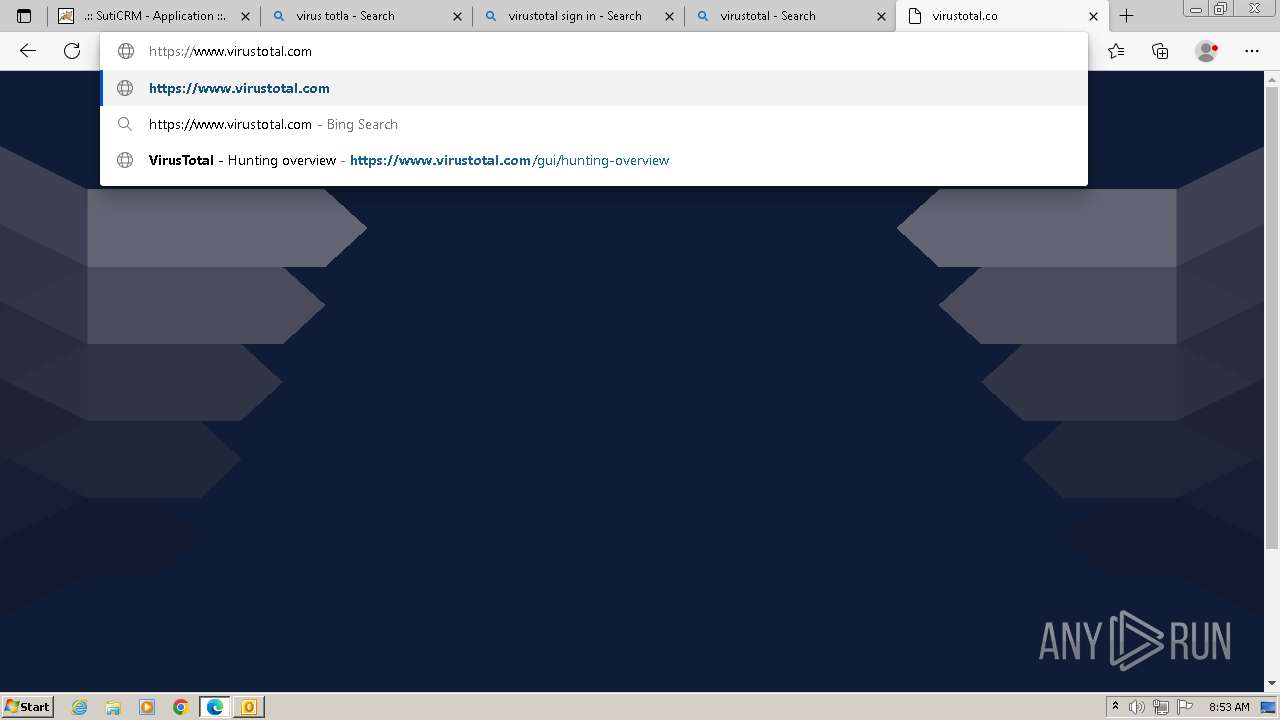Choose the Bing Search suggestion for virustotal
1280x720 pixels.
pos(594,124)
